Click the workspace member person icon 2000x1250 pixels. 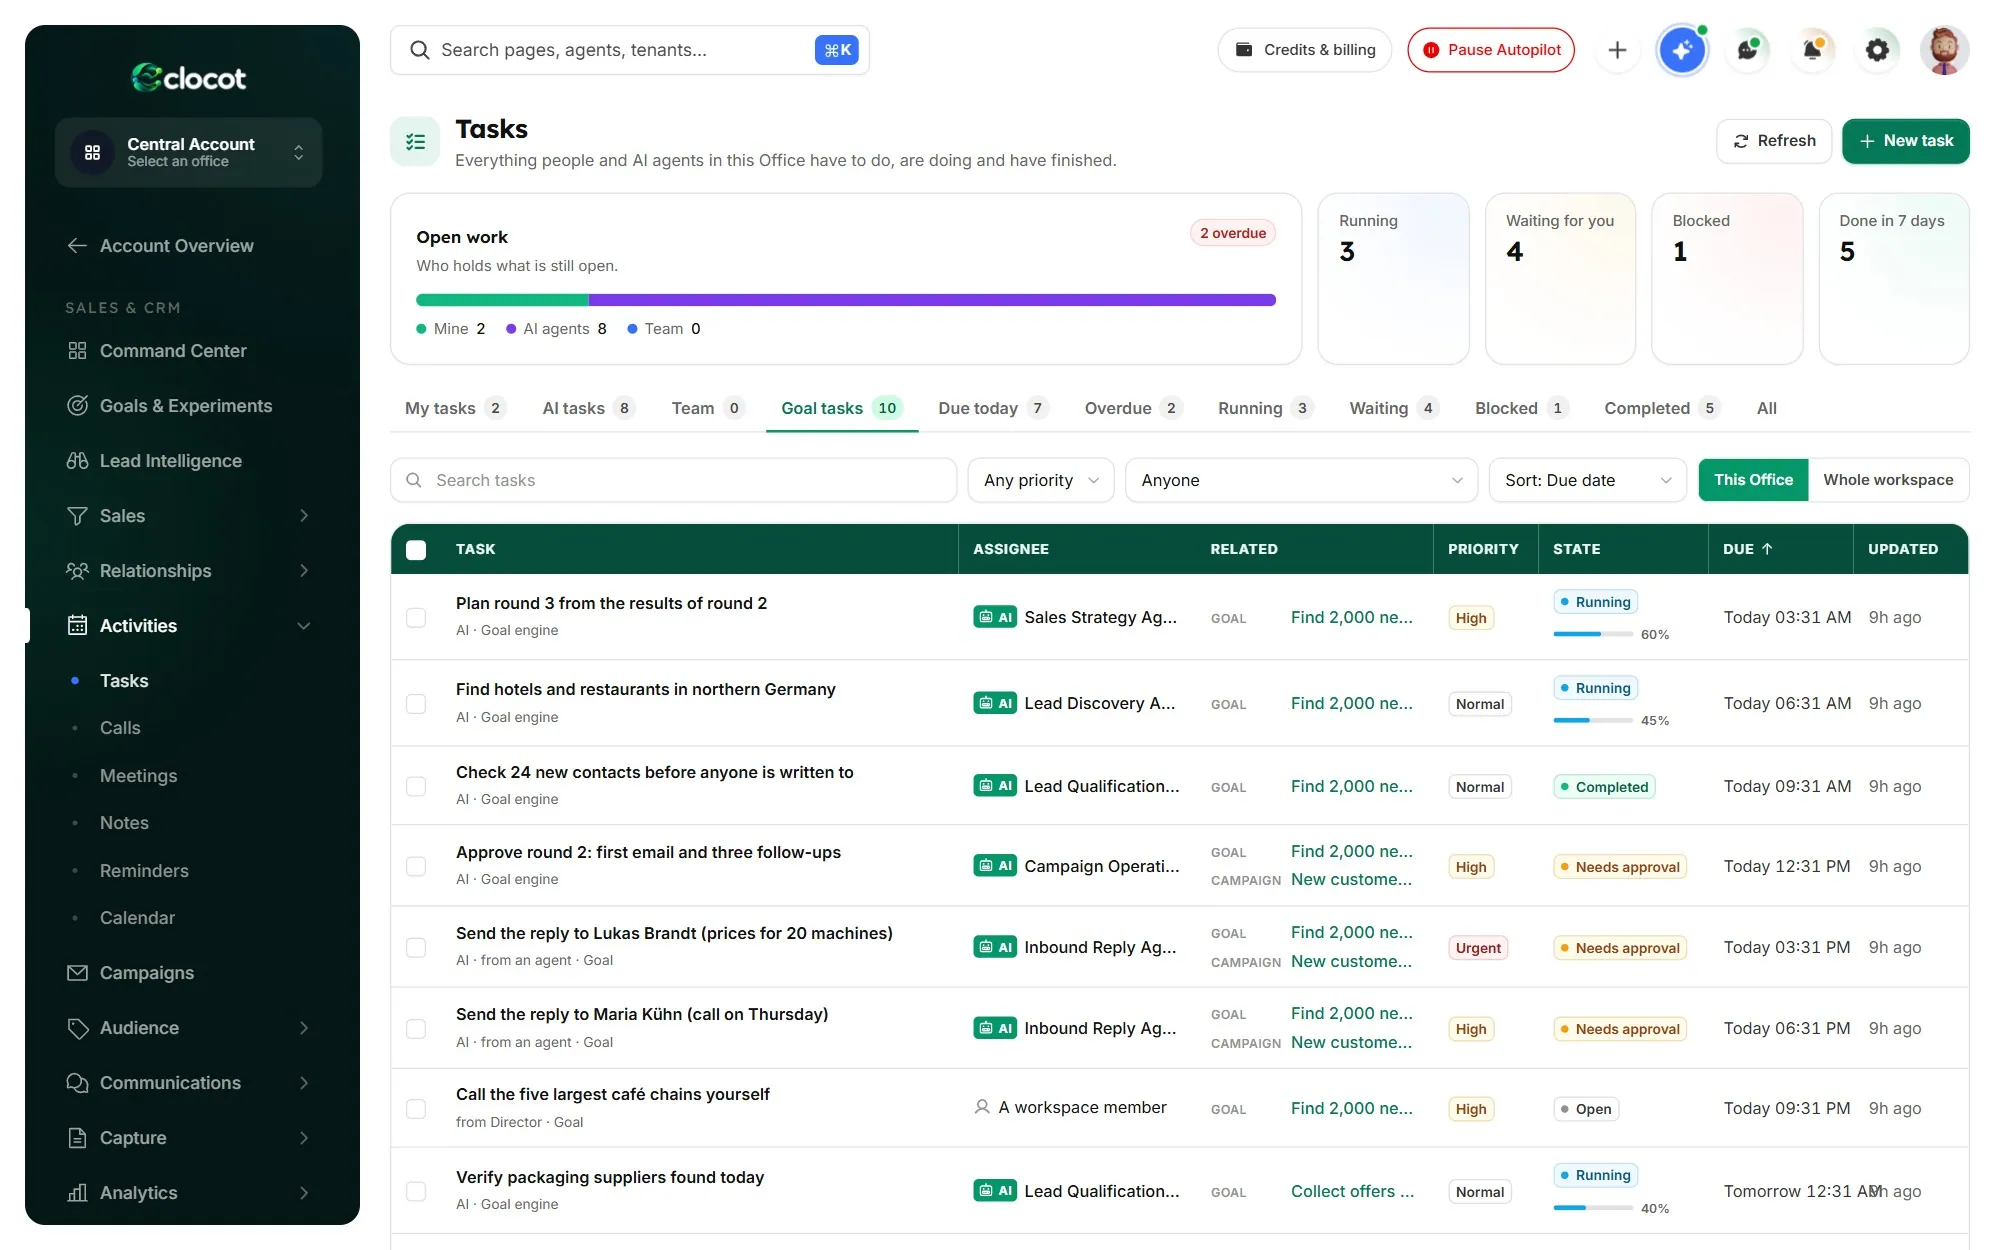(x=982, y=1107)
